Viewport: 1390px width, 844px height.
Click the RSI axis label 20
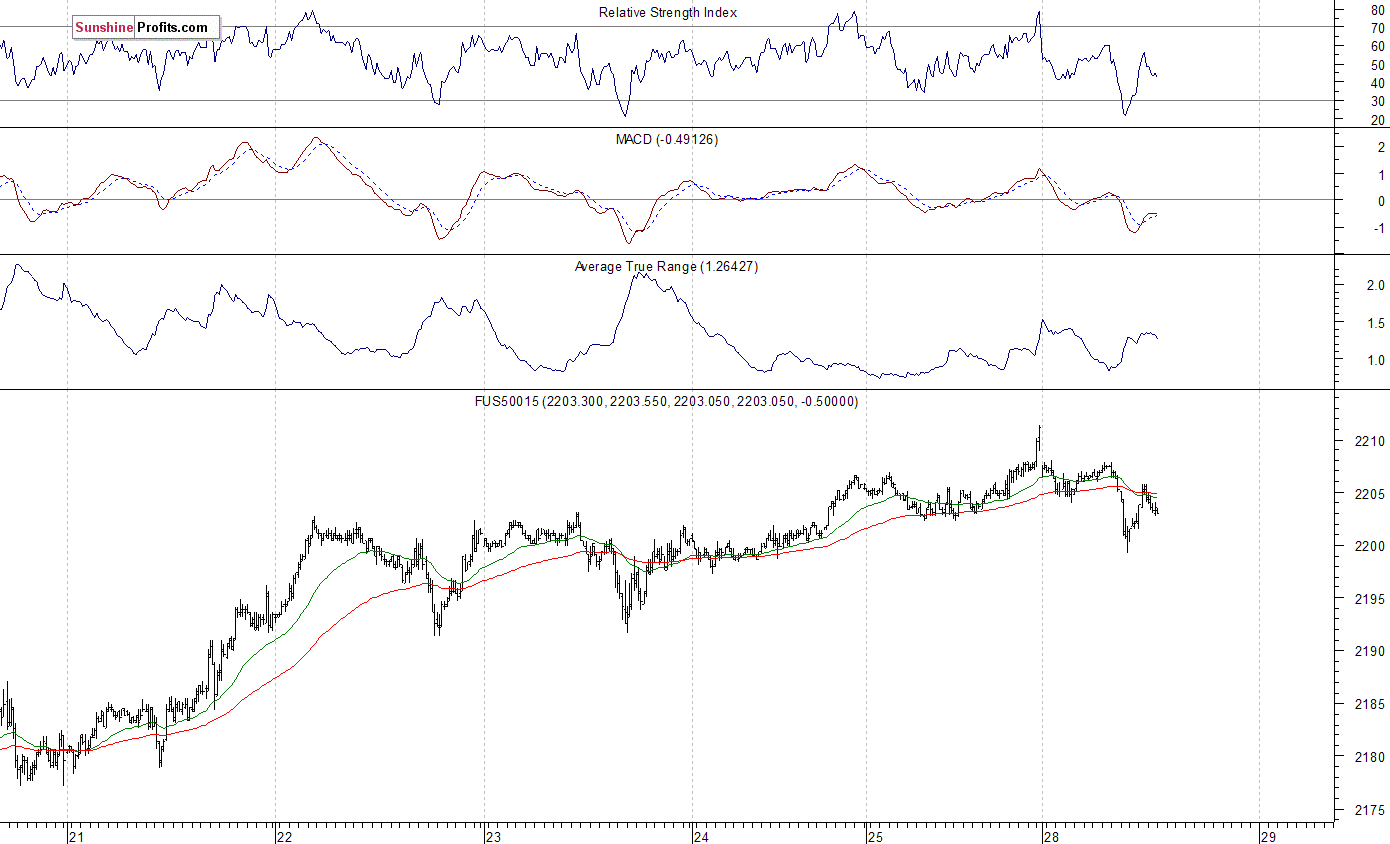(x=1376, y=120)
